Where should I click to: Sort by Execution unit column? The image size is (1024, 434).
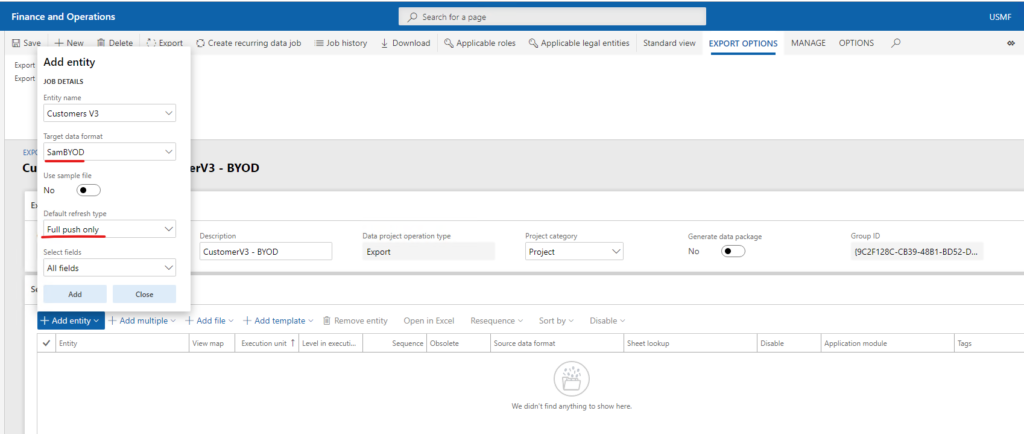tap(268, 343)
